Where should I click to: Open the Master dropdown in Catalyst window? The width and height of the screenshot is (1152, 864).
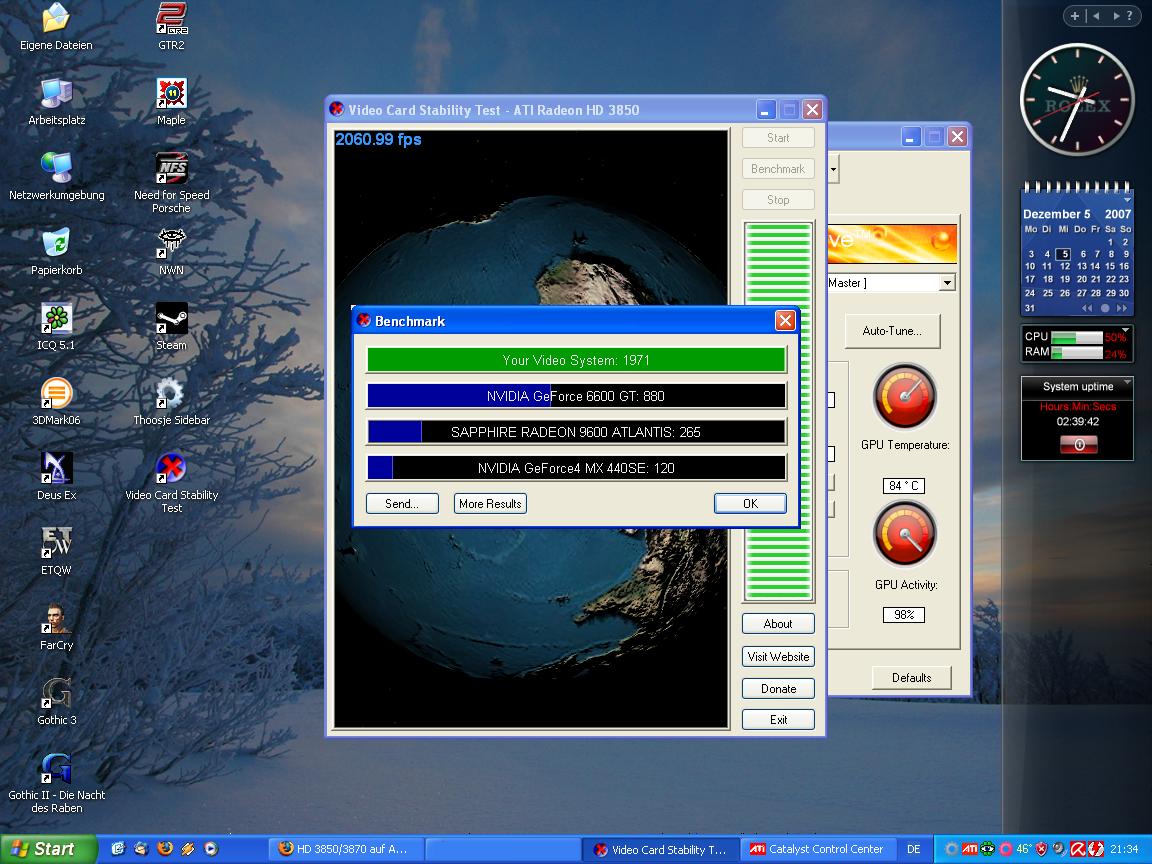coord(947,283)
